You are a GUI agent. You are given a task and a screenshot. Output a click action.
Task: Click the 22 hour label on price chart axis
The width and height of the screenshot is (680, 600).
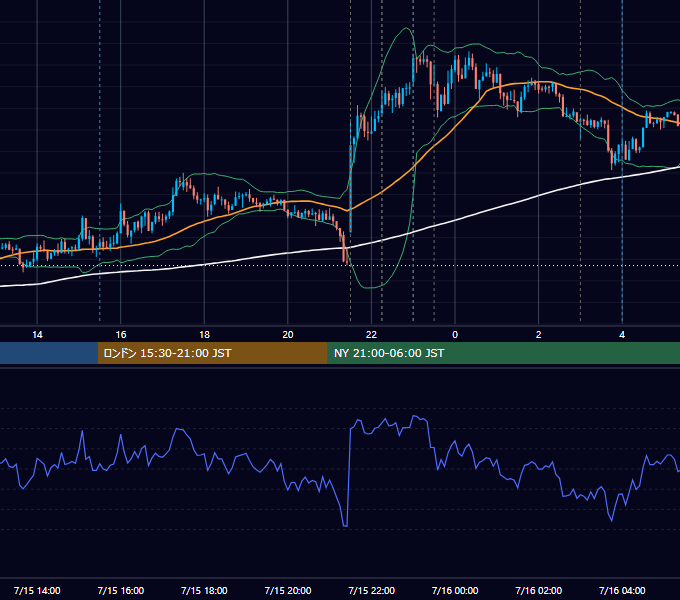371,335
